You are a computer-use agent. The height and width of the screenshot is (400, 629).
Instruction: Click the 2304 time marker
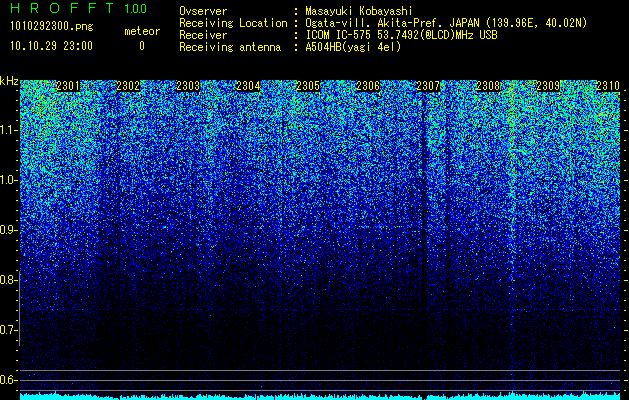click(x=248, y=86)
